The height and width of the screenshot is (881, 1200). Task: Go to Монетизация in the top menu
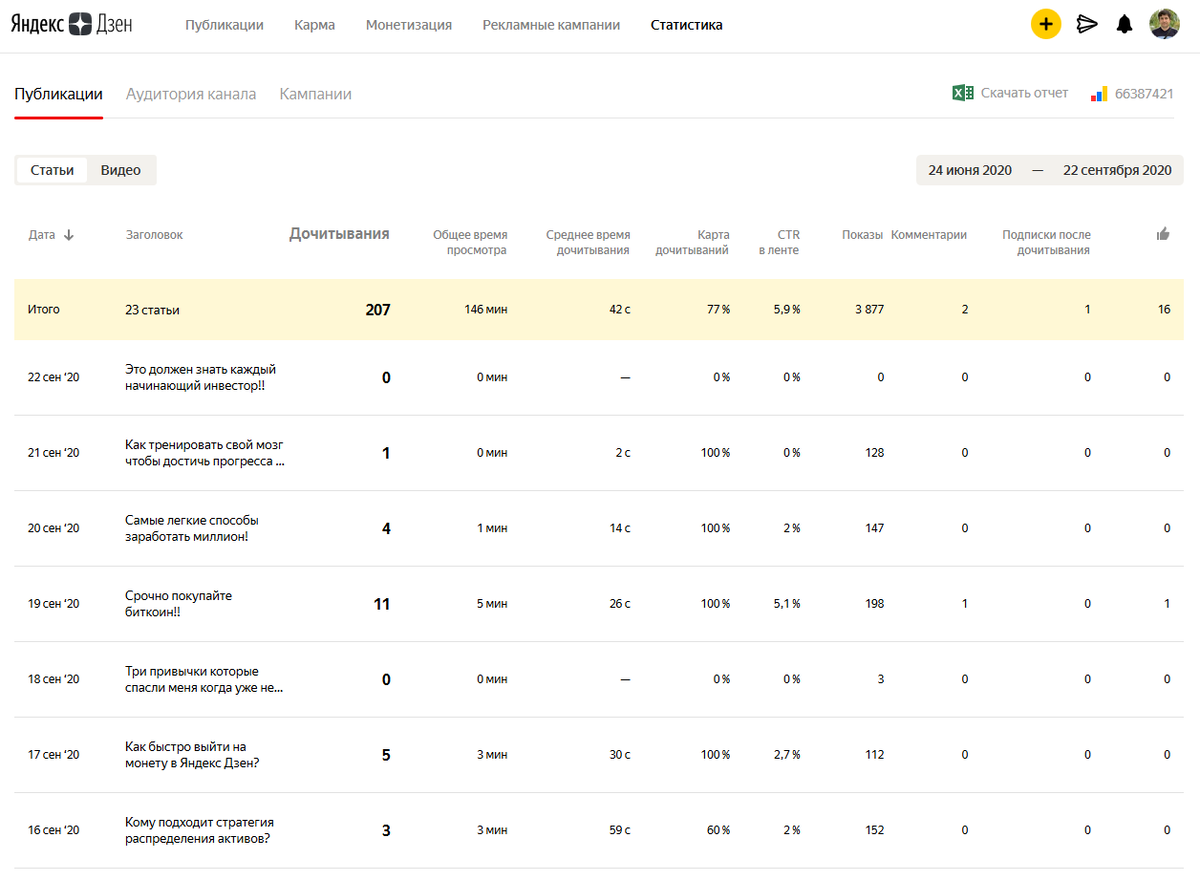coord(409,25)
